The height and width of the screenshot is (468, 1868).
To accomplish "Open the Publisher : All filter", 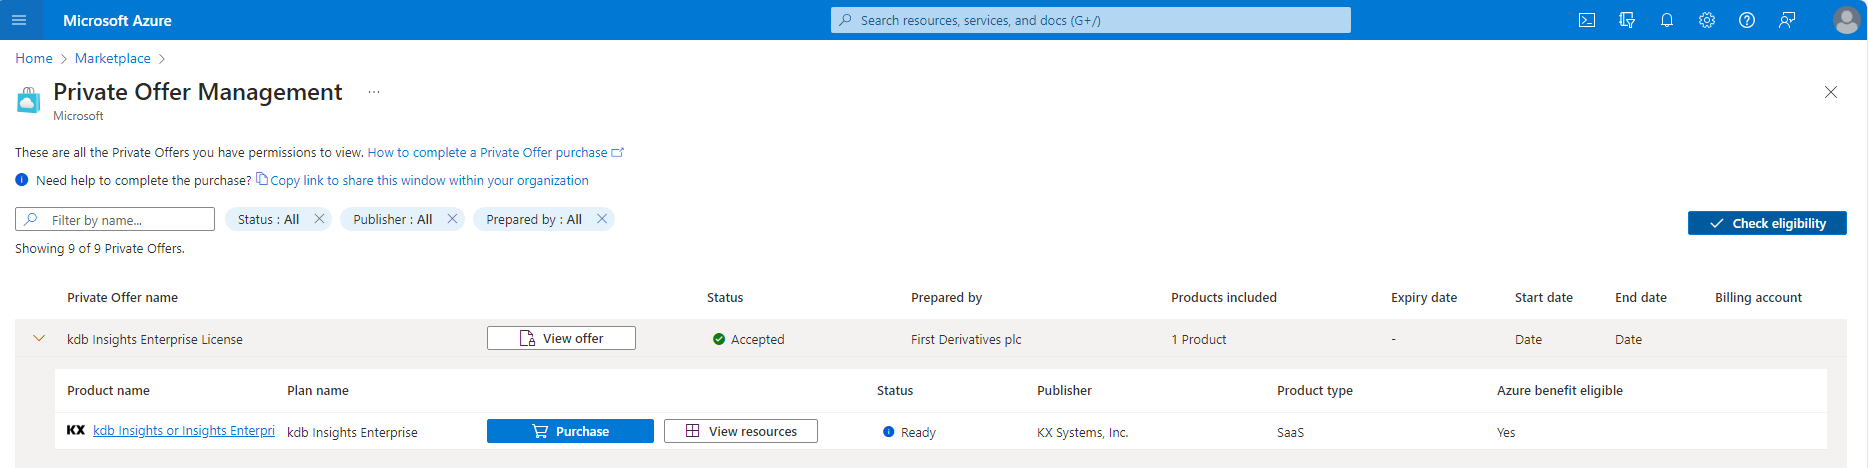I will 392,219.
